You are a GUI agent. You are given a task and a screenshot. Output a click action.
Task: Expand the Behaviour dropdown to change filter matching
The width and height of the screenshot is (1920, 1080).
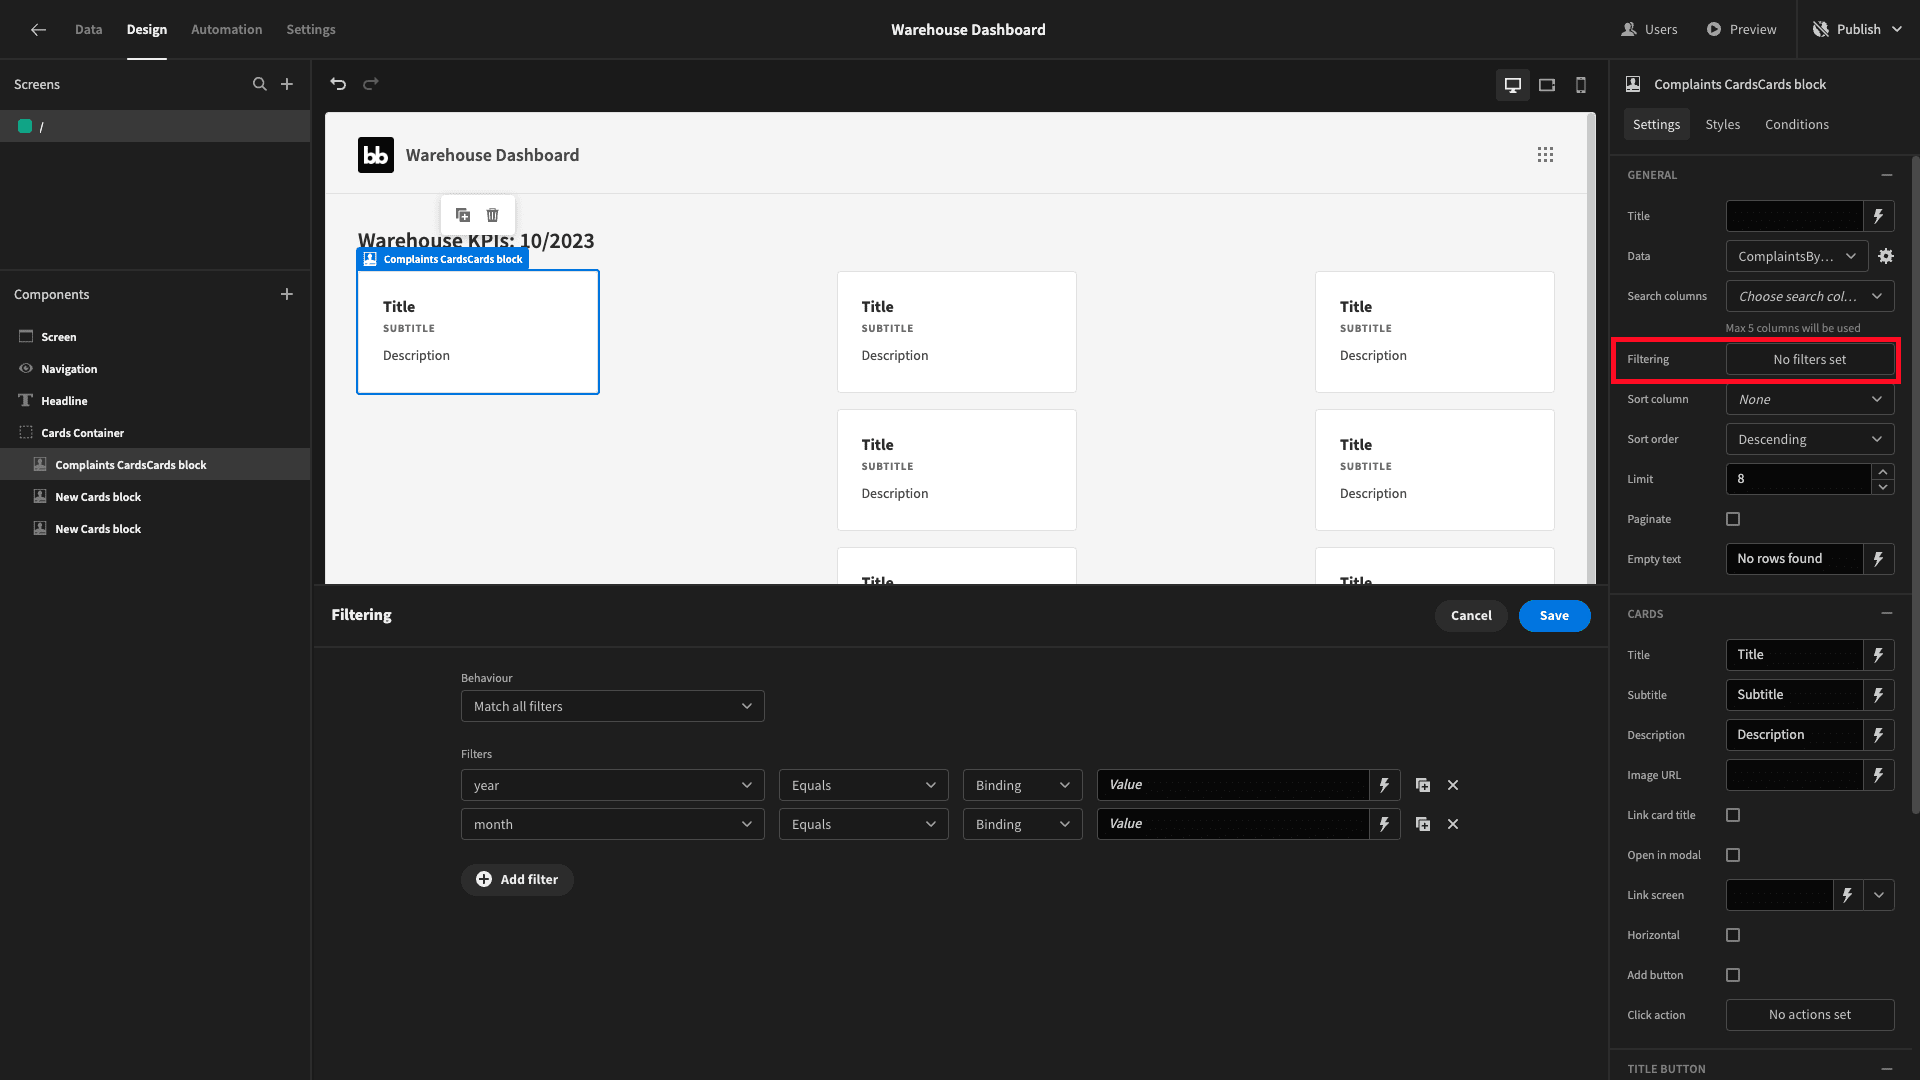[x=611, y=705]
